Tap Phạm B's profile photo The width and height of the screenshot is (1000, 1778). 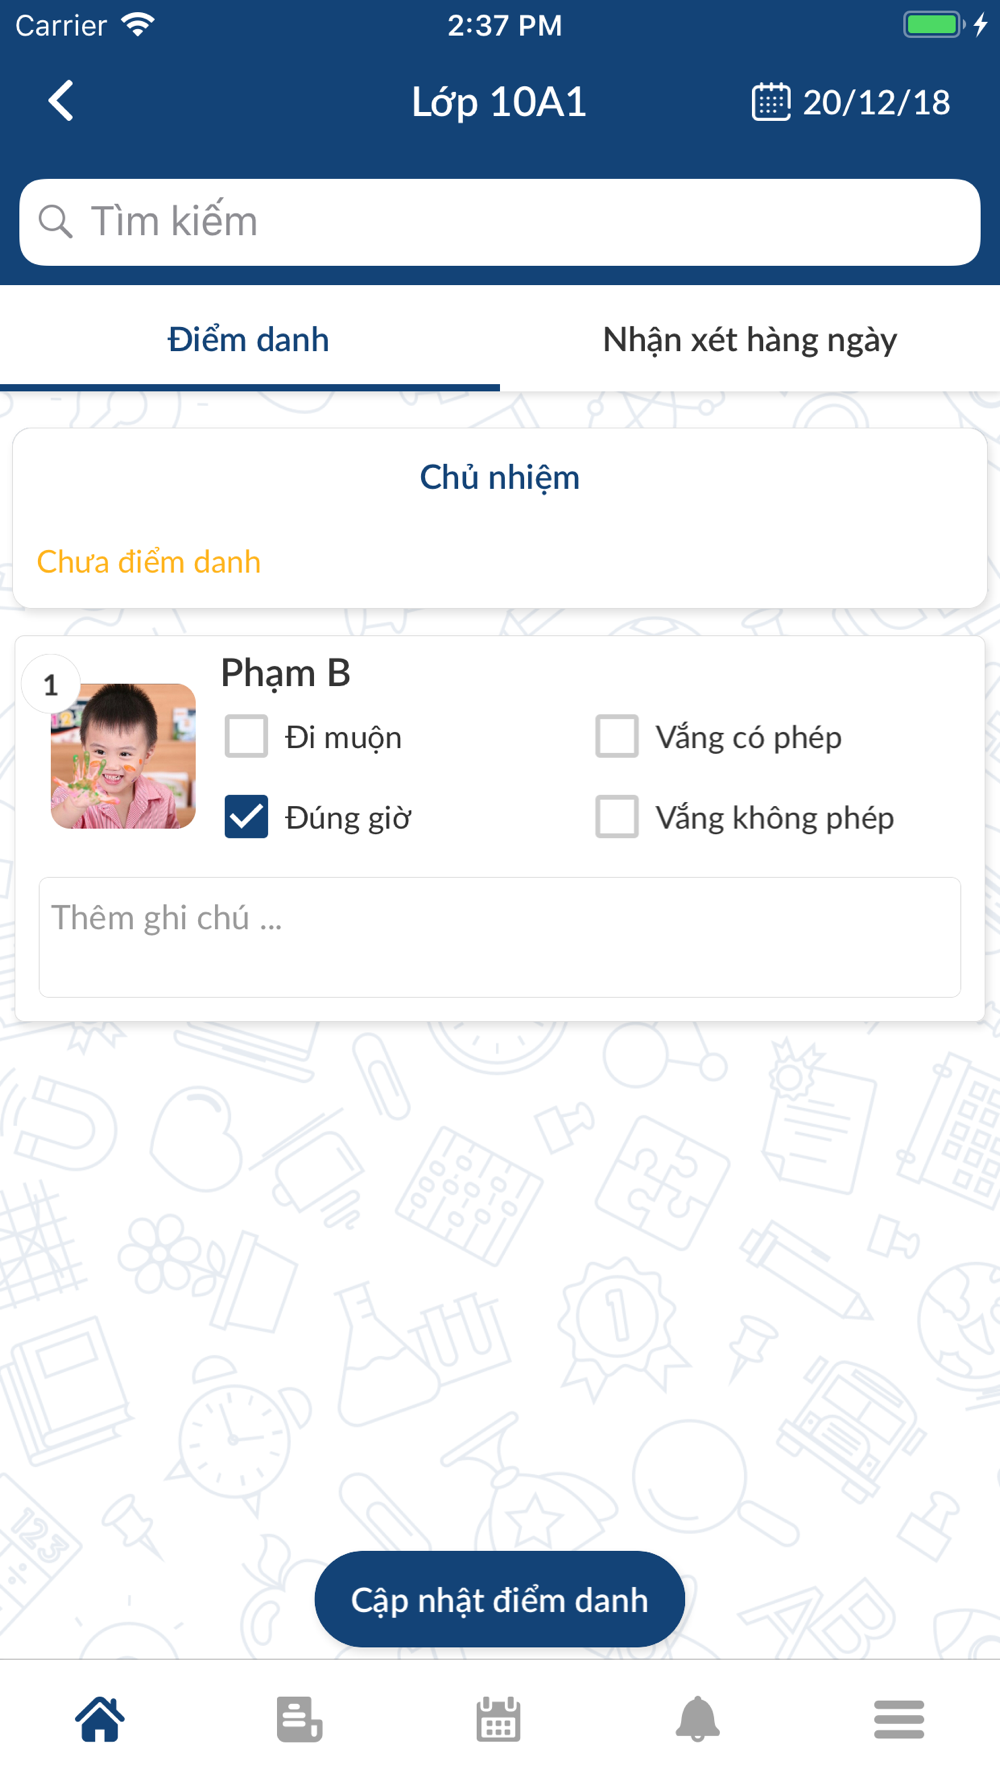(123, 756)
